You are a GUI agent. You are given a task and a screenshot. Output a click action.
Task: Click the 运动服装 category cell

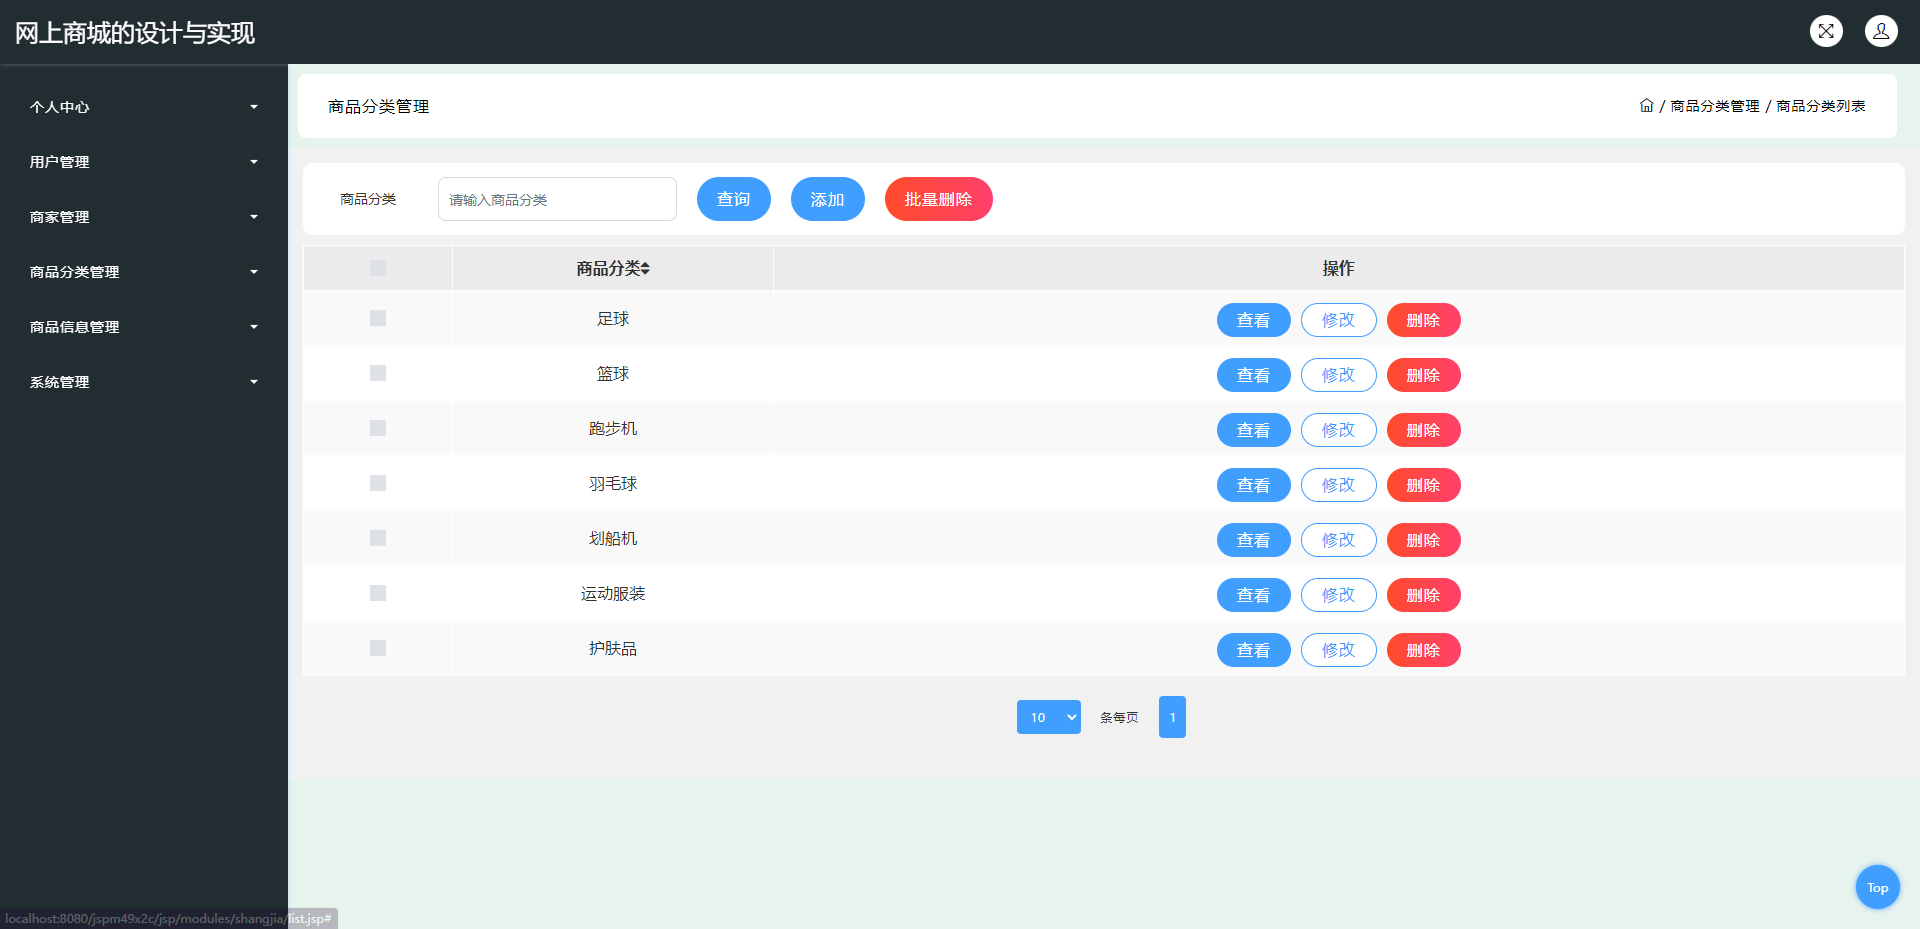pyautogui.click(x=613, y=594)
